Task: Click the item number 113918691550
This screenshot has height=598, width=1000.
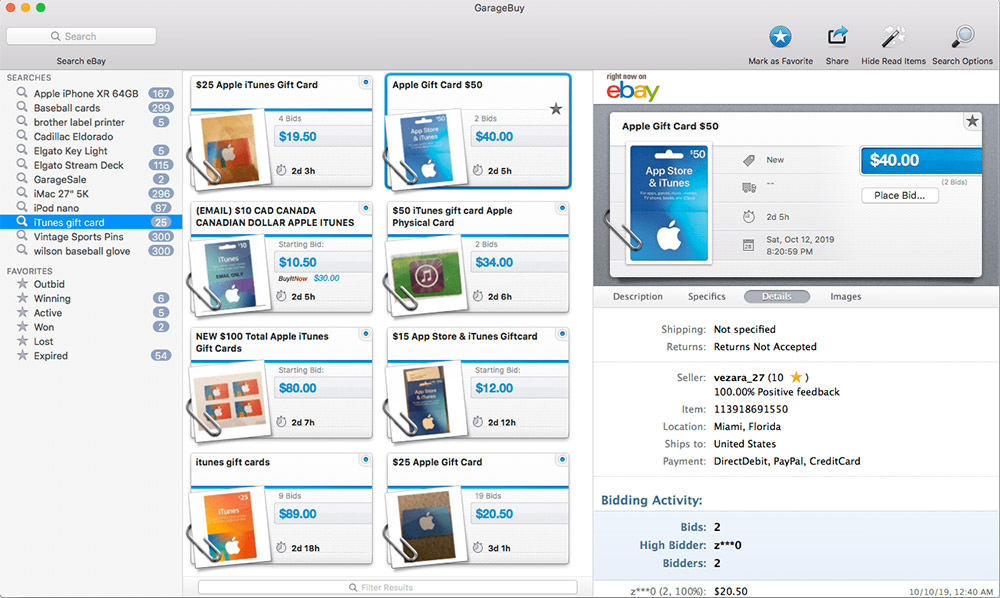Action: (x=751, y=409)
